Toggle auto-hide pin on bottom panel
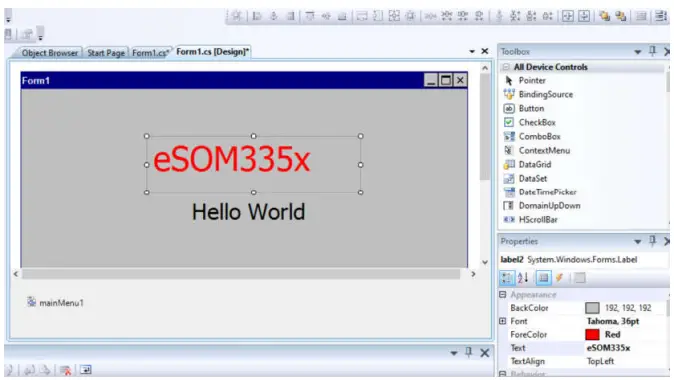Screen dimensions: 674x380 [x=469, y=352]
